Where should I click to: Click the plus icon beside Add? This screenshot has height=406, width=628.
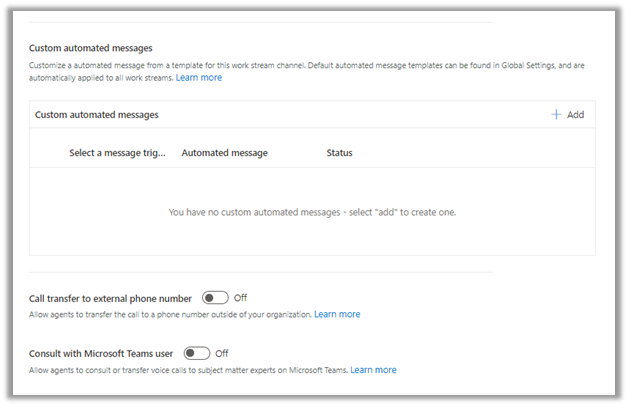[556, 115]
